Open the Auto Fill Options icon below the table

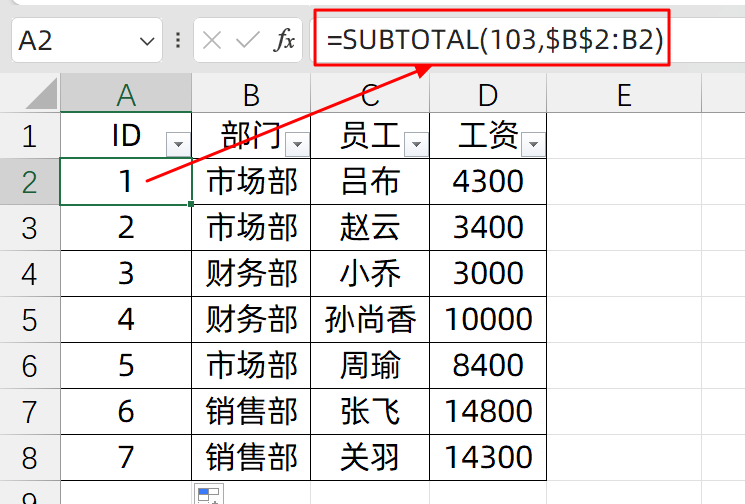209,494
